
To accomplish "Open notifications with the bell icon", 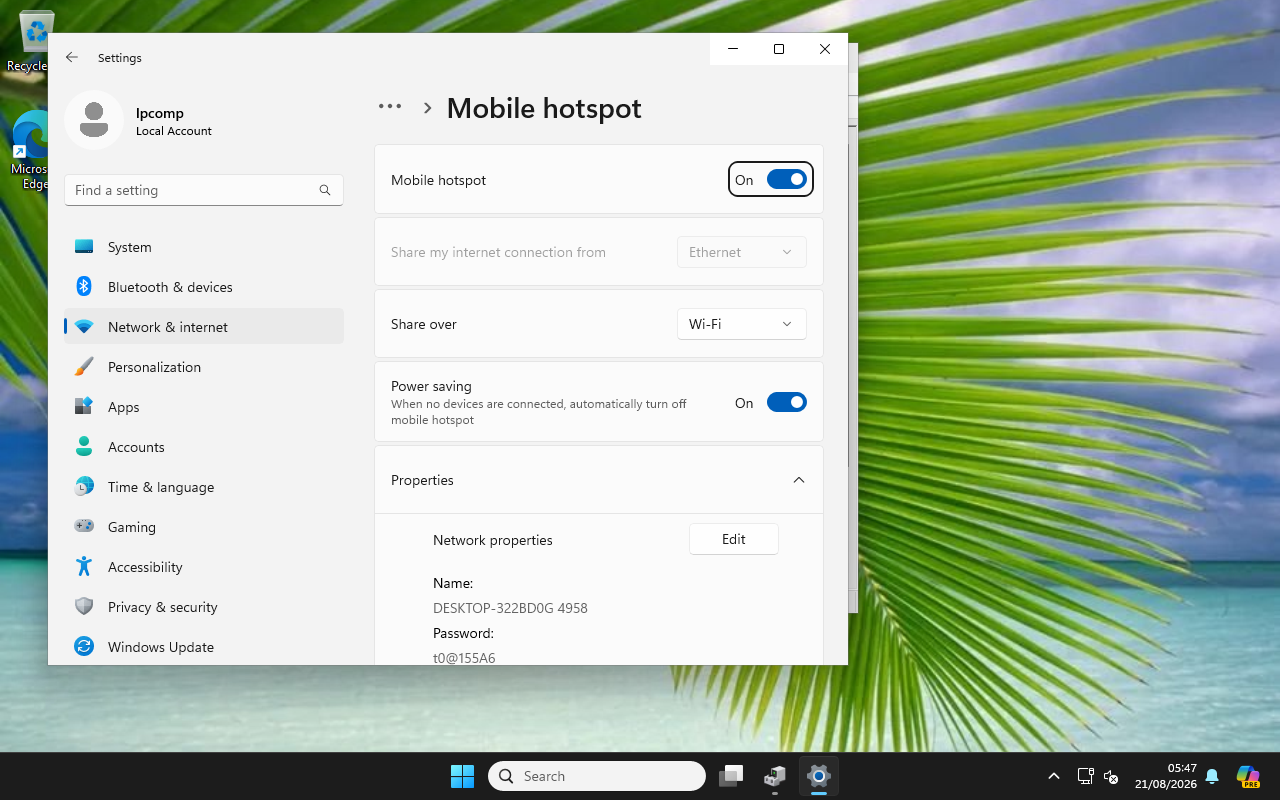I will click(x=1212, y=776).
